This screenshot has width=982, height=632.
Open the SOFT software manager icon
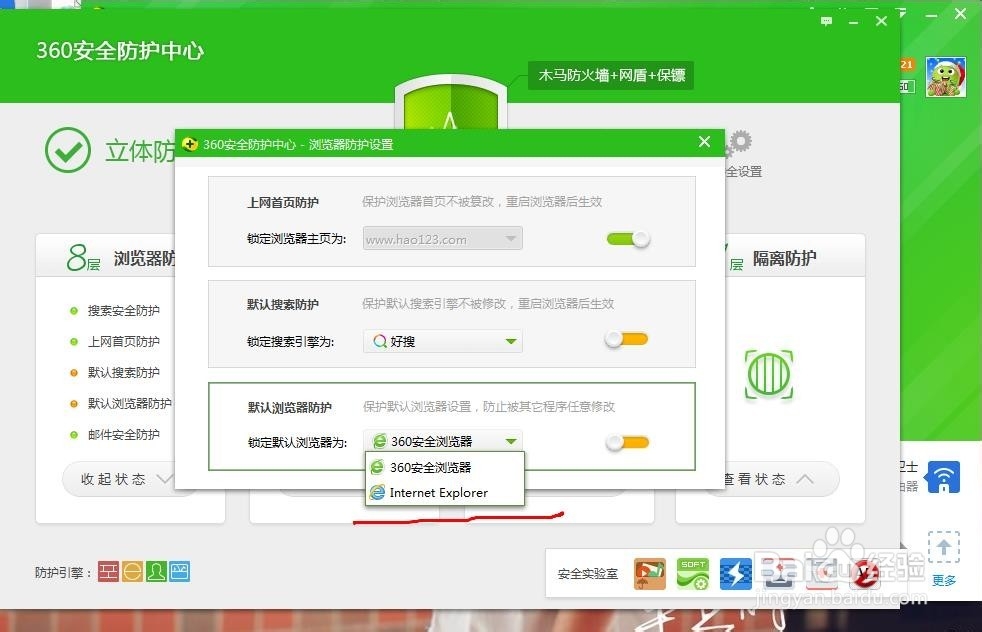[x=693, y=574]
